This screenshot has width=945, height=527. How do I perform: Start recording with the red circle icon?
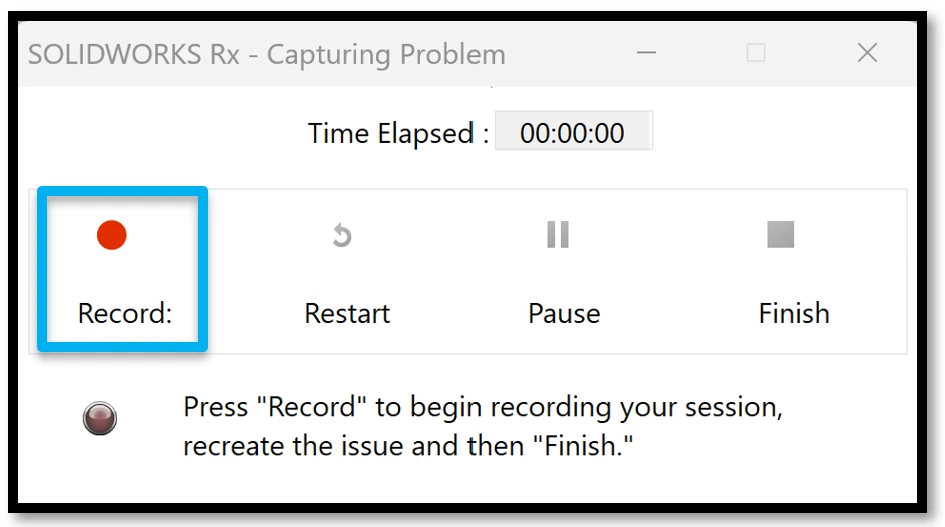point(111,235)
